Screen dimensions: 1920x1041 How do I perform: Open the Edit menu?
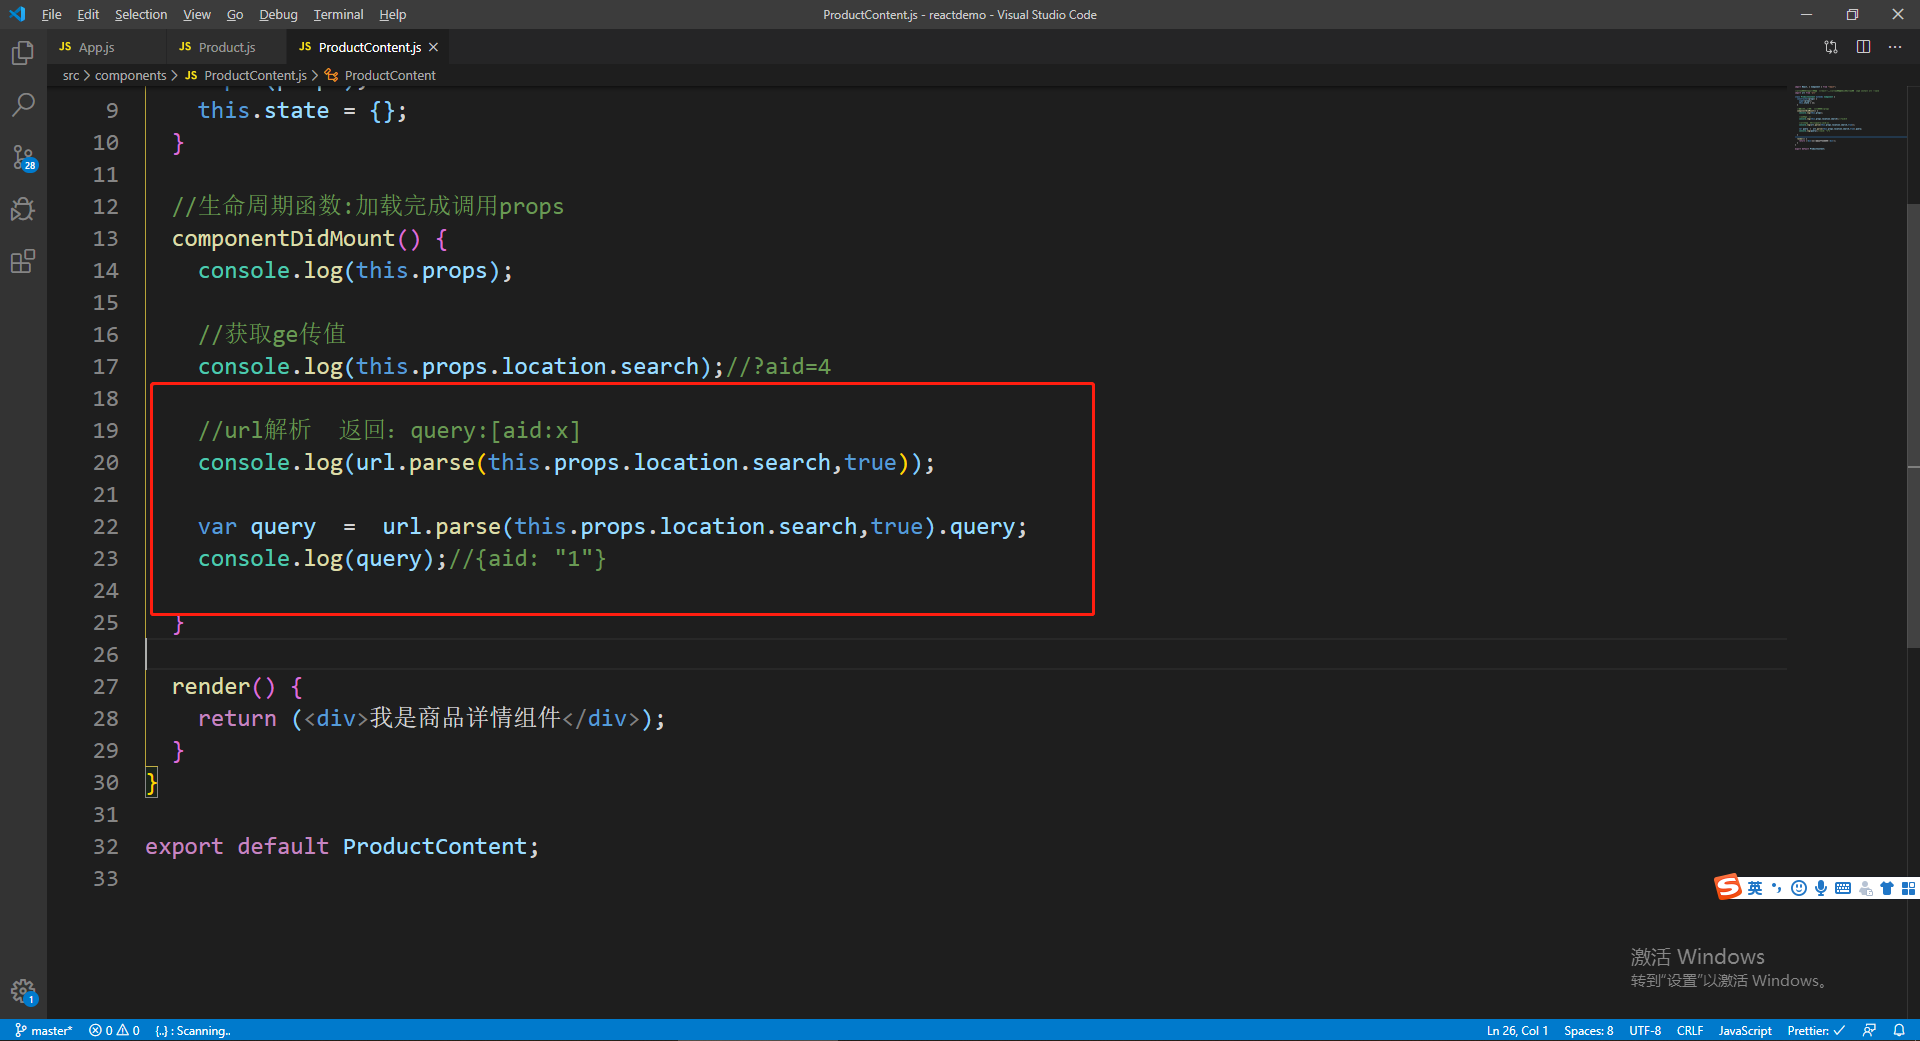[88, 14]
